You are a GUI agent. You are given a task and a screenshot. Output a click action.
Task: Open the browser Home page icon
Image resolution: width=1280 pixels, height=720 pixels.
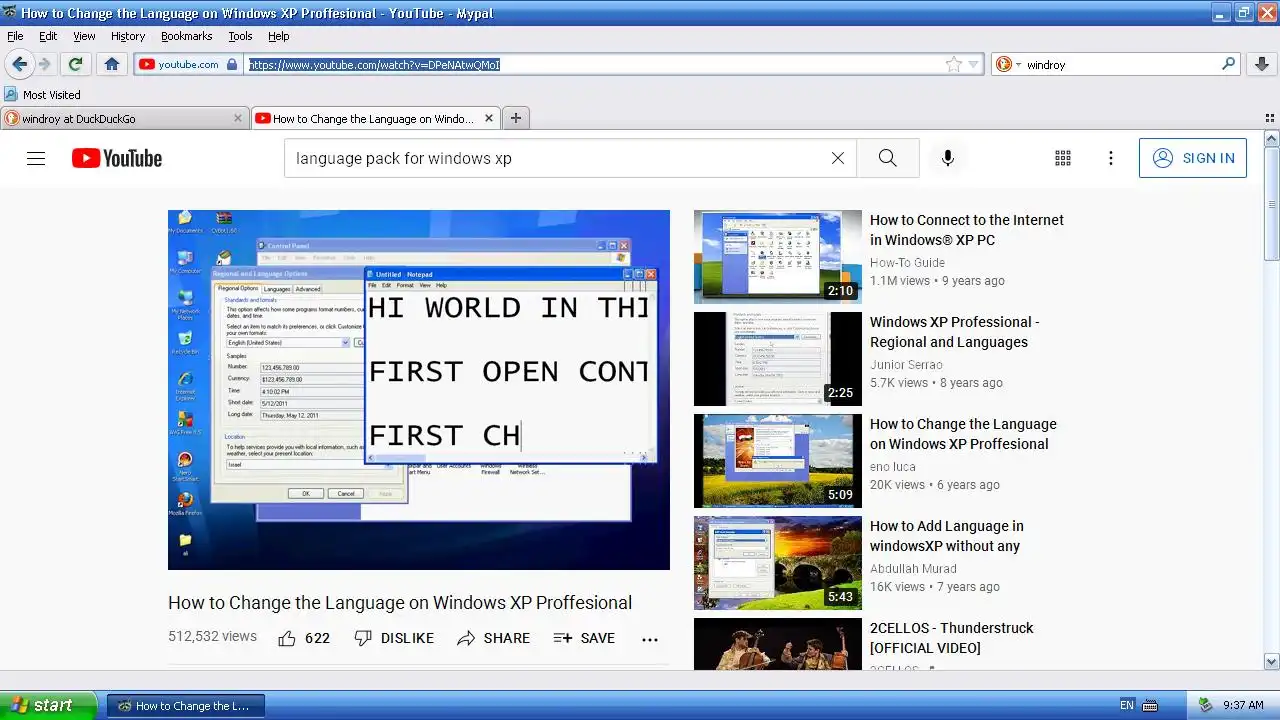(x=111, y=64)
